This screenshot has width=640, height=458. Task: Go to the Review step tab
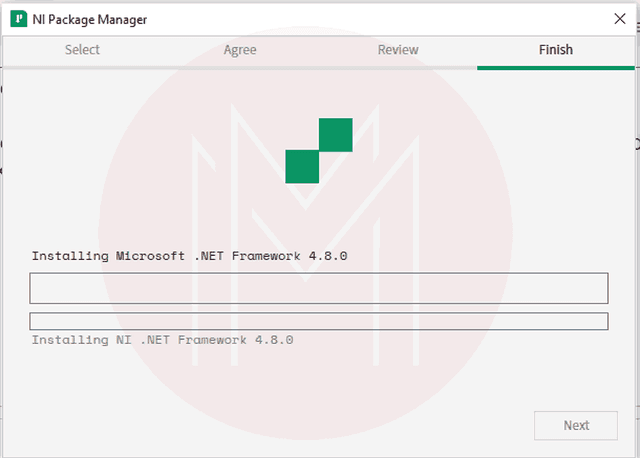coord(398,50)
